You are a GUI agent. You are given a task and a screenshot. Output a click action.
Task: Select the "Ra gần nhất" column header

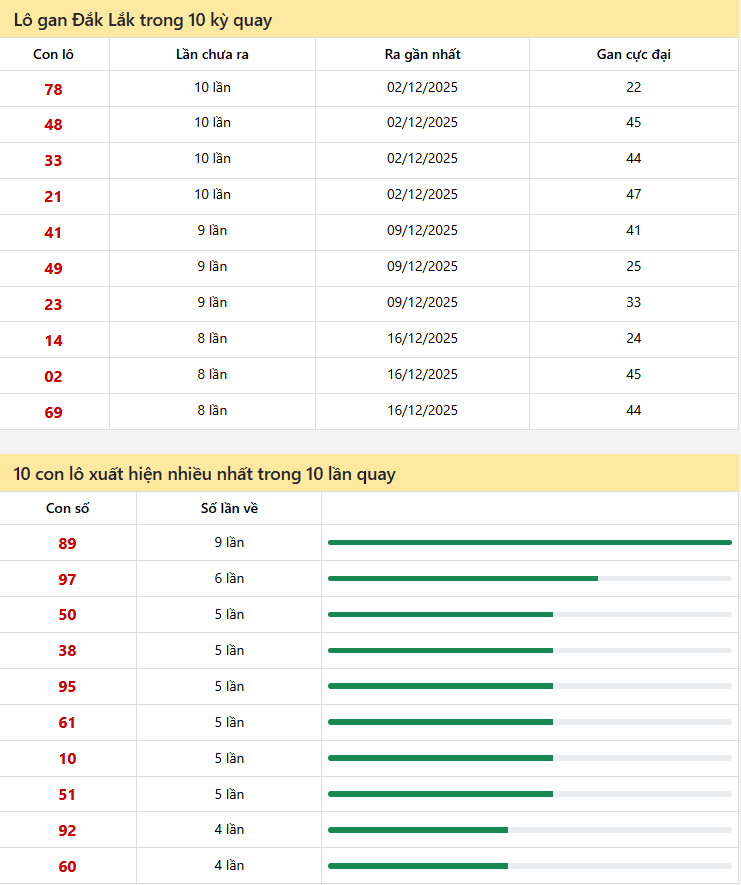tap(422, 55)
